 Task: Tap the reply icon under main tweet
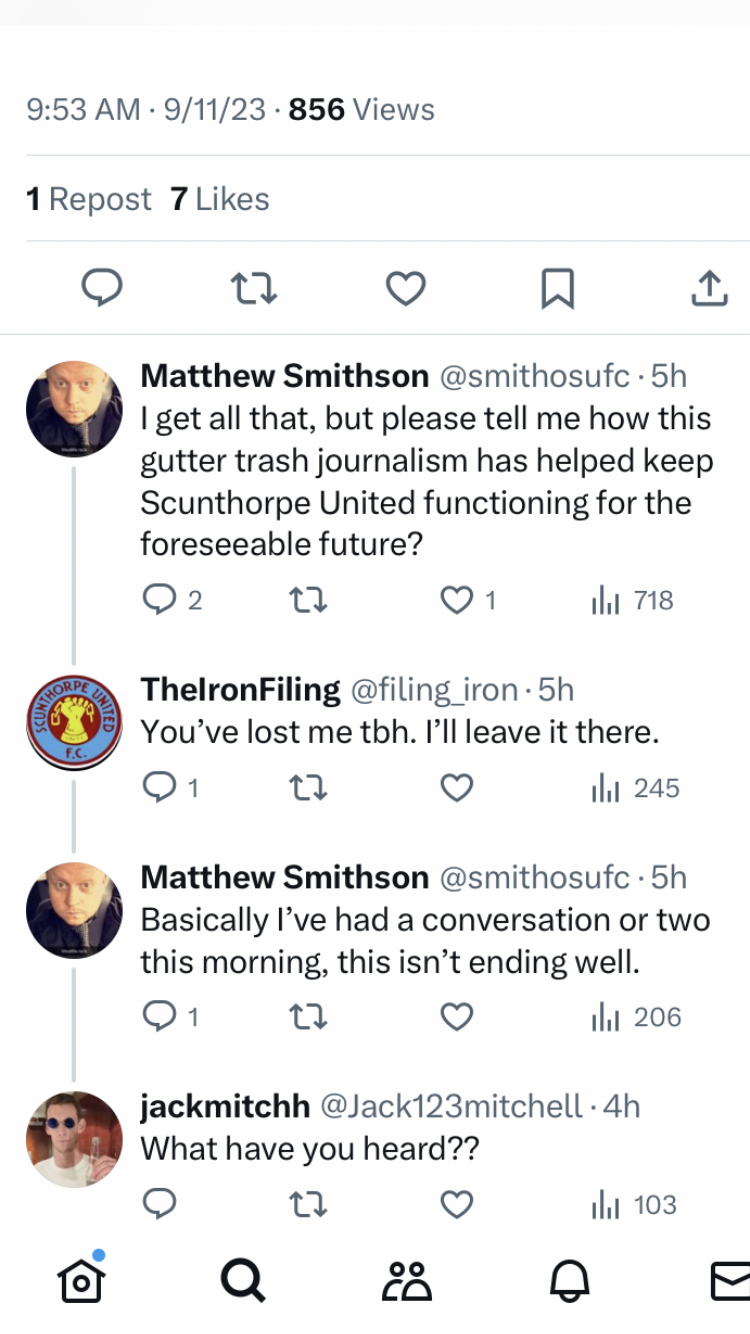coord(101,289)
